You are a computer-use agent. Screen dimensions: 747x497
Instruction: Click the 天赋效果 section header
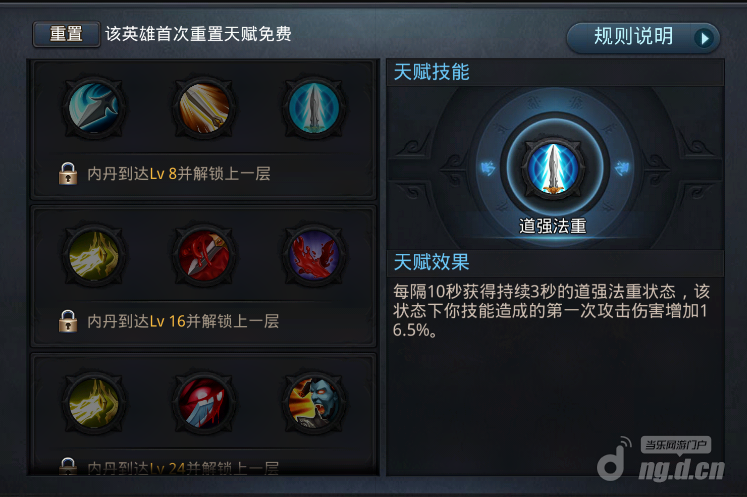tap(432, 262)
